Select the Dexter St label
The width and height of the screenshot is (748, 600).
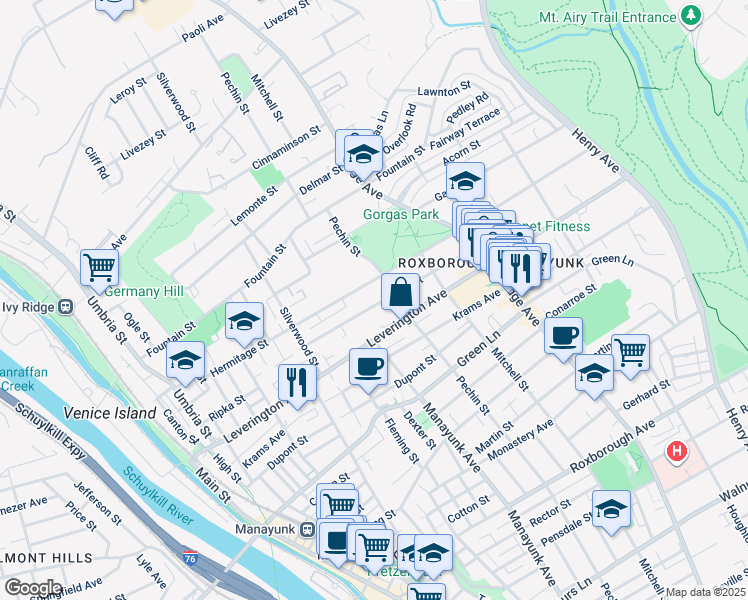419,431
